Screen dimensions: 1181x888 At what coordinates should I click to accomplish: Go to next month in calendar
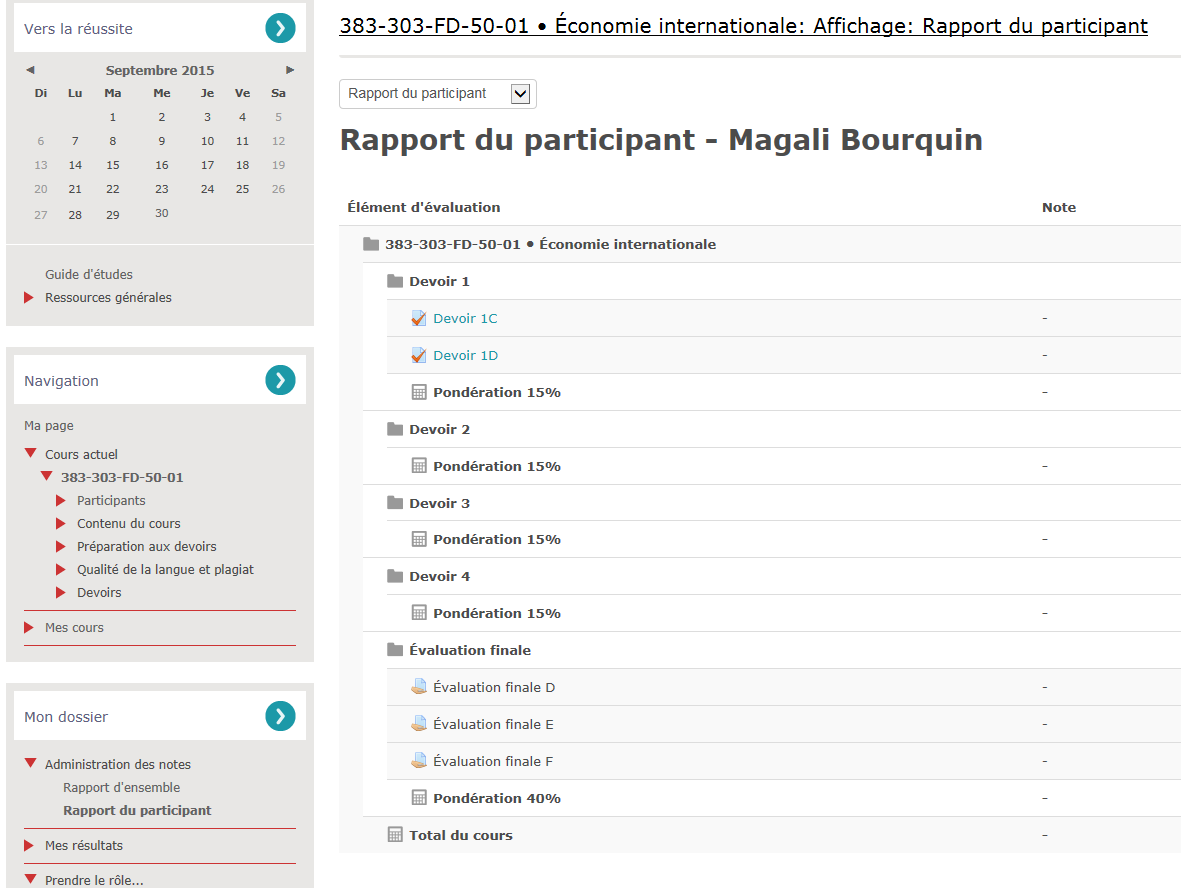pyautogui.click(x=290, y=70)
